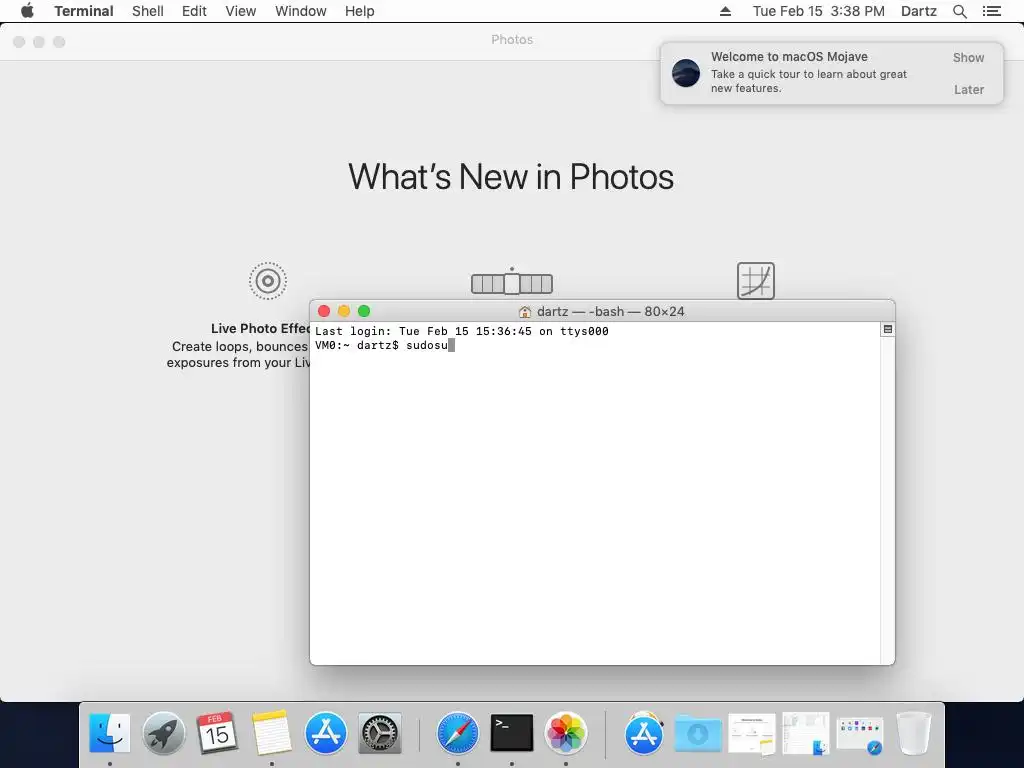
Task: Open System Preferences gear in Dock
Action: (380, 733)
